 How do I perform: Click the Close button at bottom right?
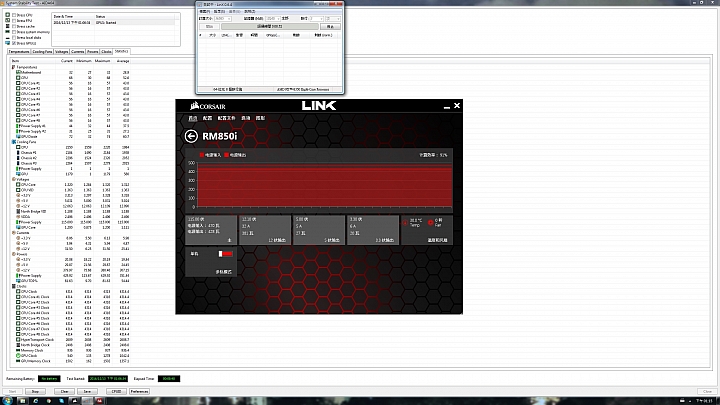[x=707, y=392]
